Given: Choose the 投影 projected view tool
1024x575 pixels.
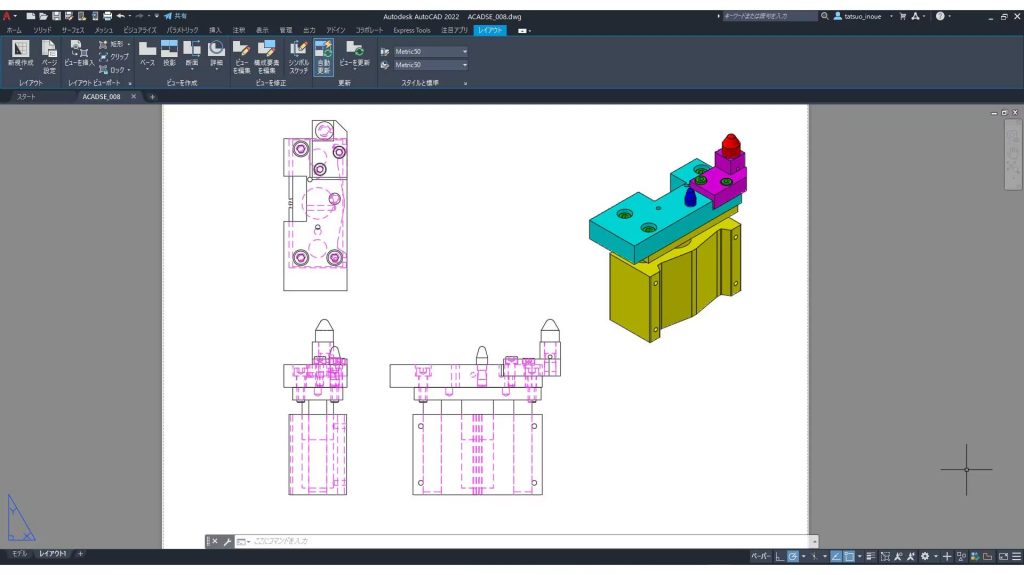Looking at the screenshot, I should click(170, 54).
